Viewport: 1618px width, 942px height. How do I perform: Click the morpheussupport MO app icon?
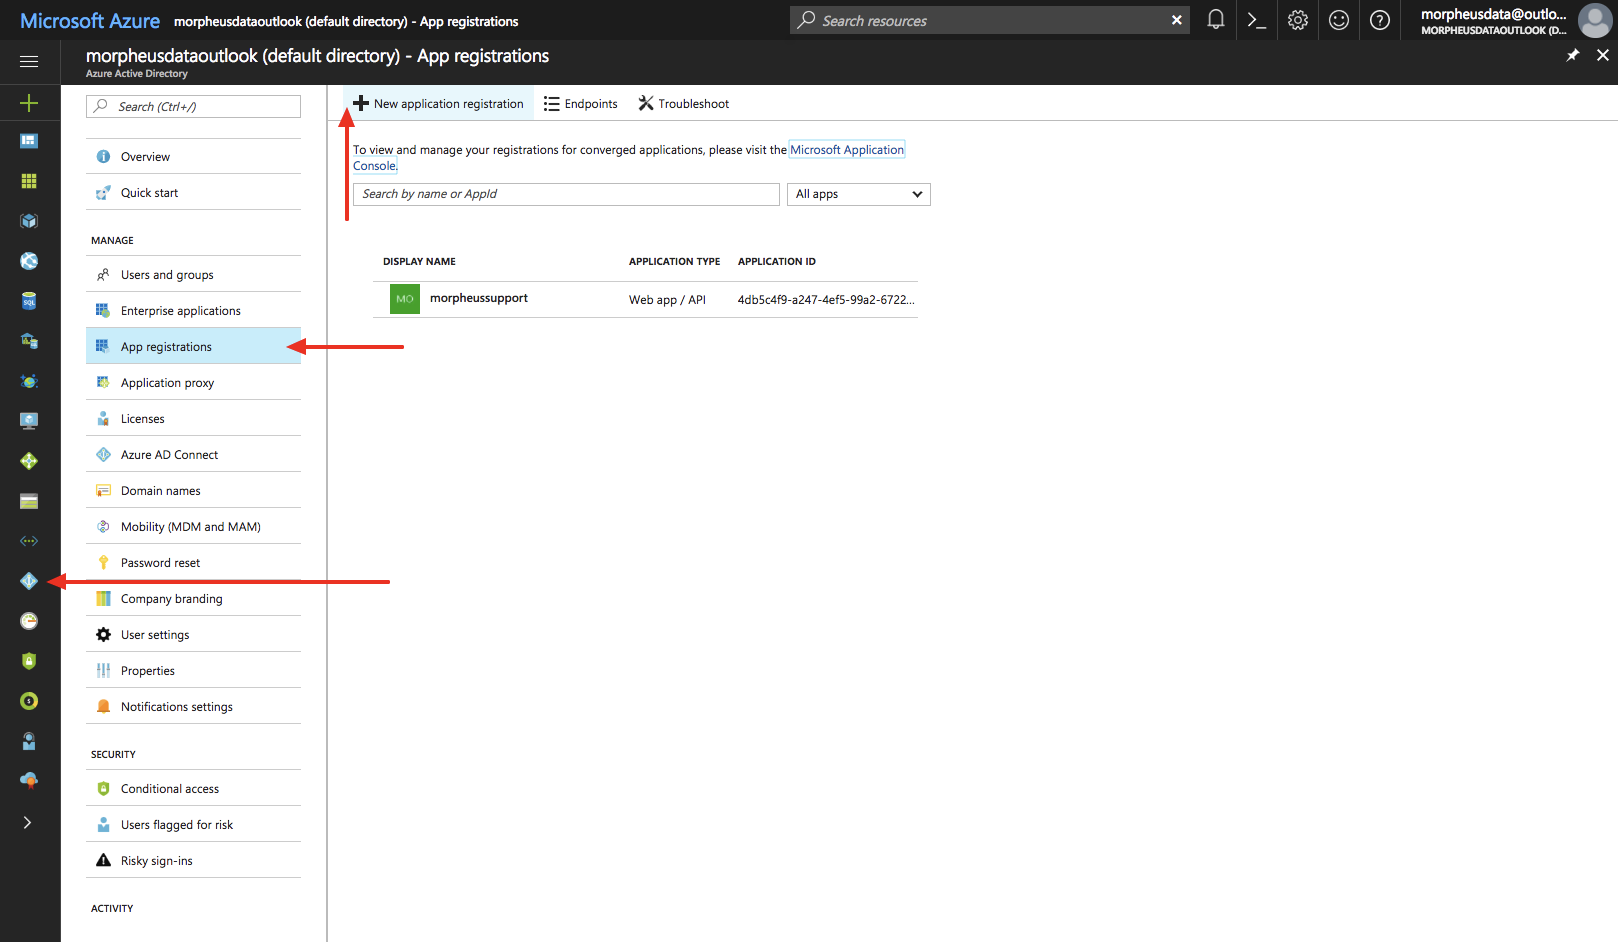coord(405,299)
